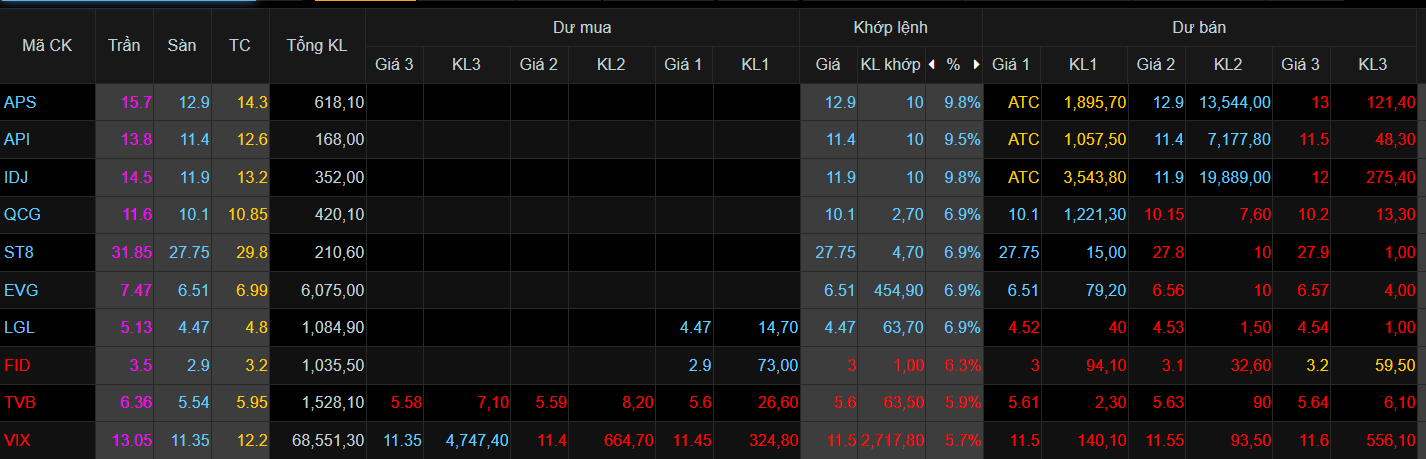Select the Sàn column header
The image size is (1426, 459).
click(182, 46)
